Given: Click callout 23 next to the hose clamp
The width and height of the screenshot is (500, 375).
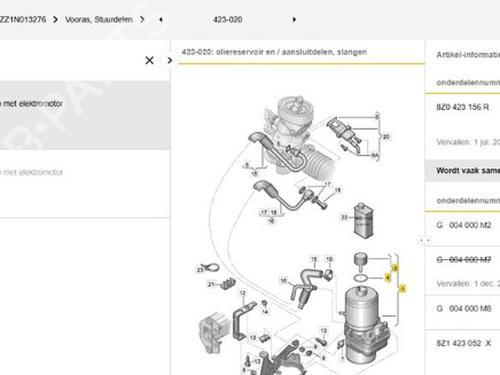Looking at the screenshot, I should coord(200,270).
